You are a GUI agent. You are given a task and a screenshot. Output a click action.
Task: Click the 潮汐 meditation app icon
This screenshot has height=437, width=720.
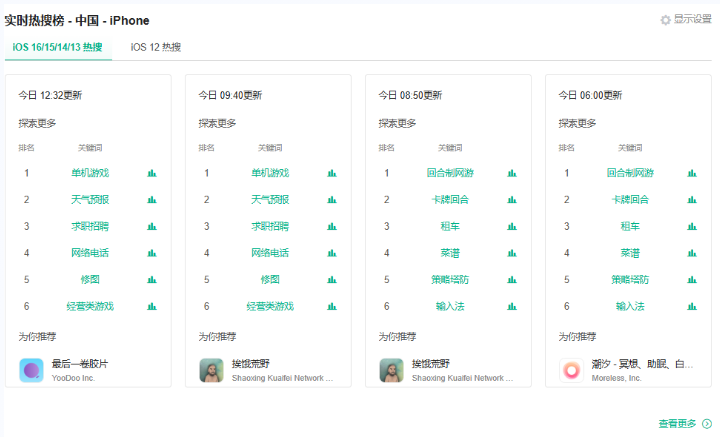click(x=572, y=370)
